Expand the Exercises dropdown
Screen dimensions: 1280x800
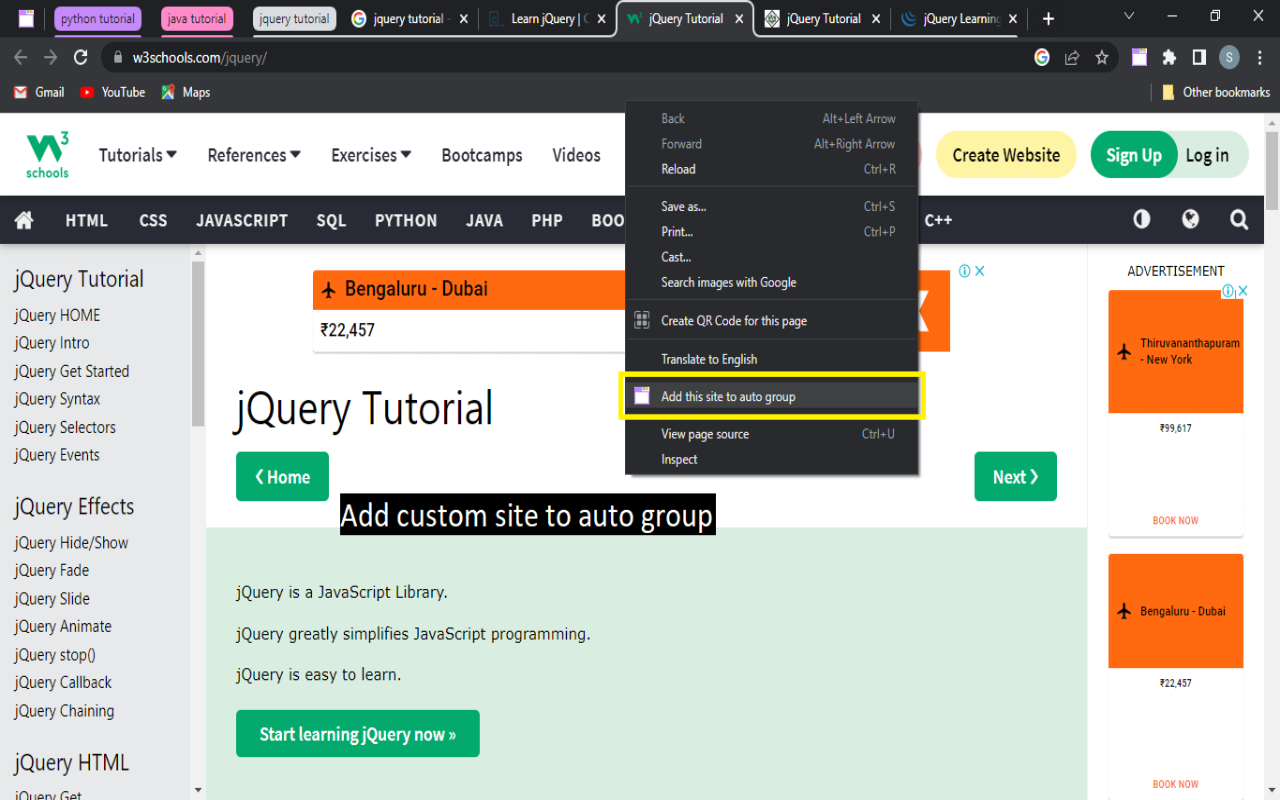371,155
